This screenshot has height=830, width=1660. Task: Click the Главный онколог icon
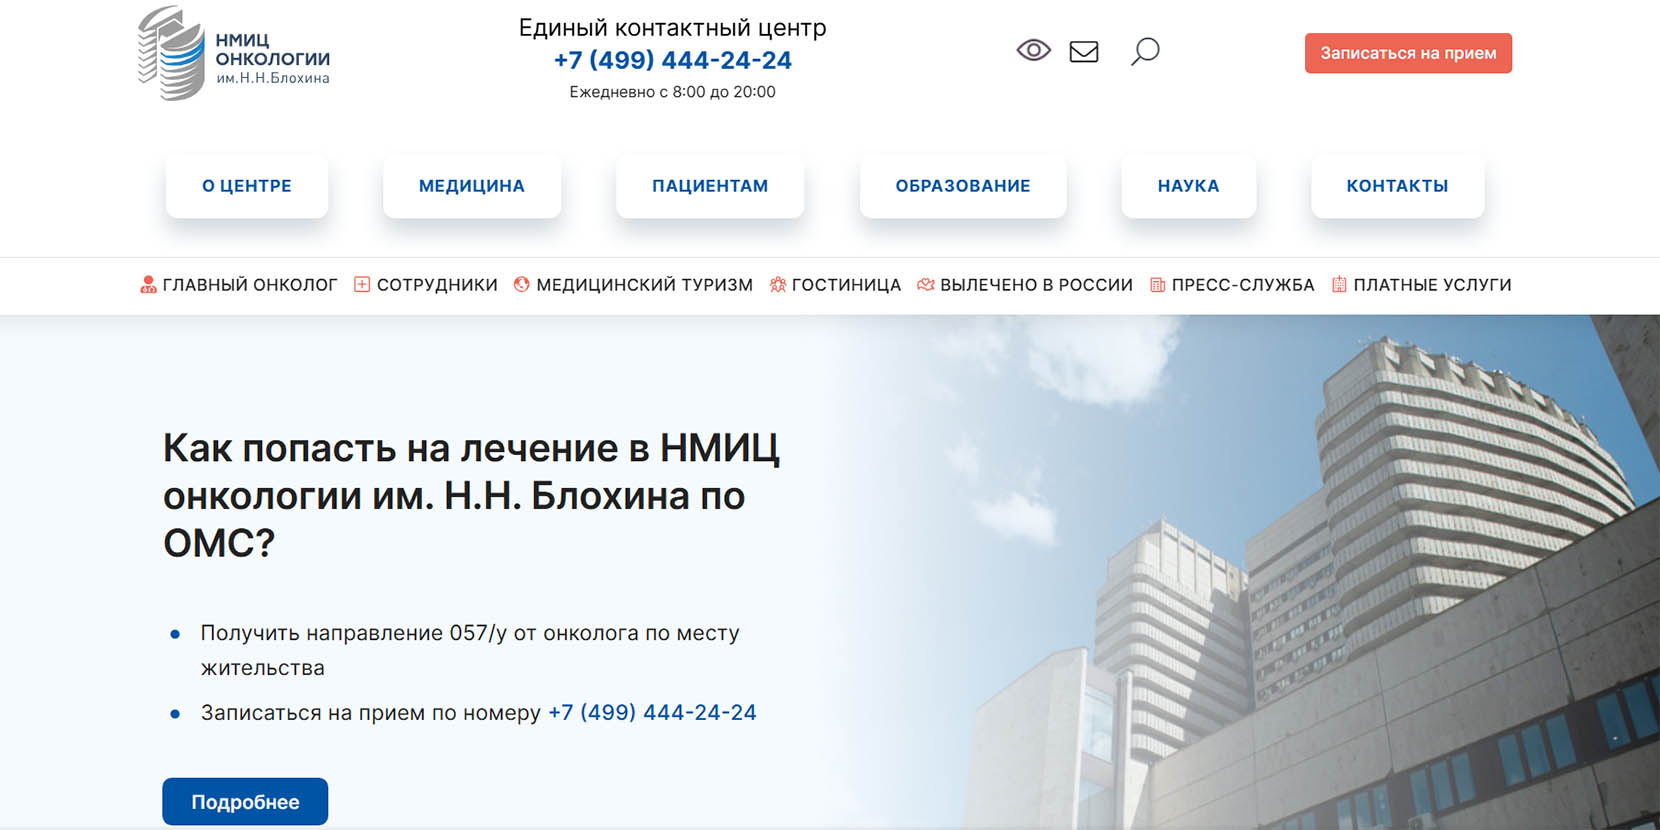pos(148,285)
